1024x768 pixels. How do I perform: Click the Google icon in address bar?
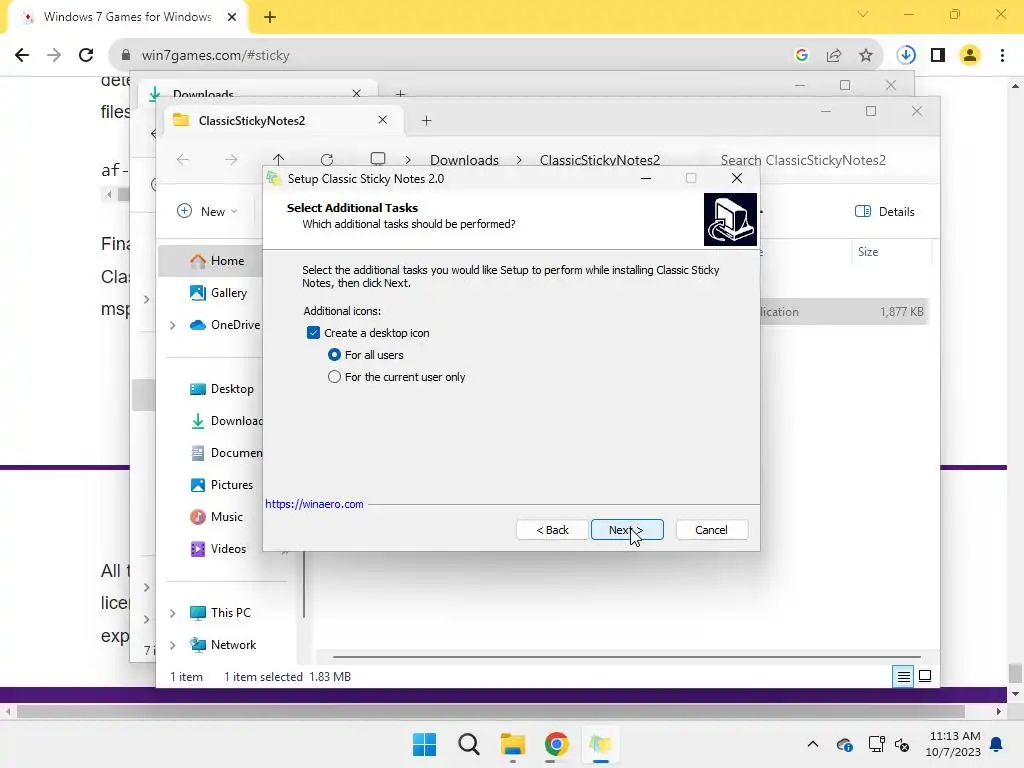pyautogui.click(x=802, y=56)
